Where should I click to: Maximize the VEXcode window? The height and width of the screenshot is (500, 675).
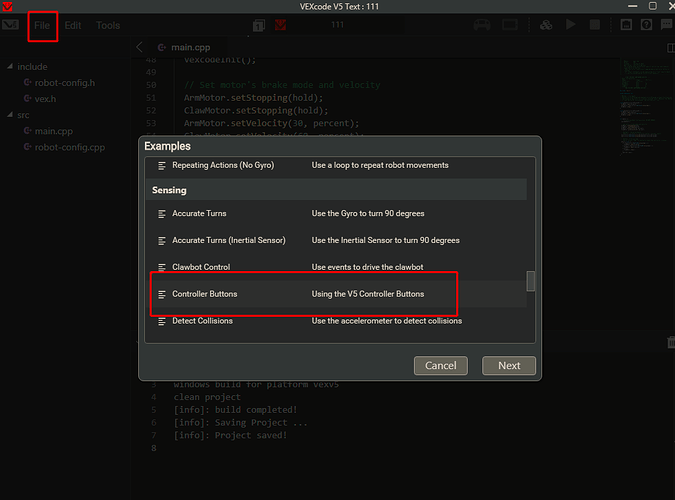pos(653,6)
